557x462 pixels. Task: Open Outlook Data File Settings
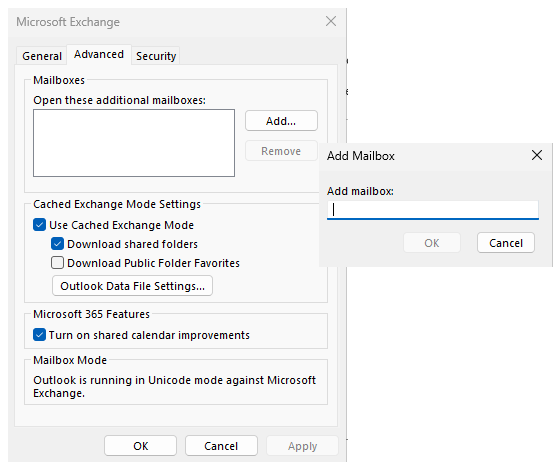pos(133,286)
